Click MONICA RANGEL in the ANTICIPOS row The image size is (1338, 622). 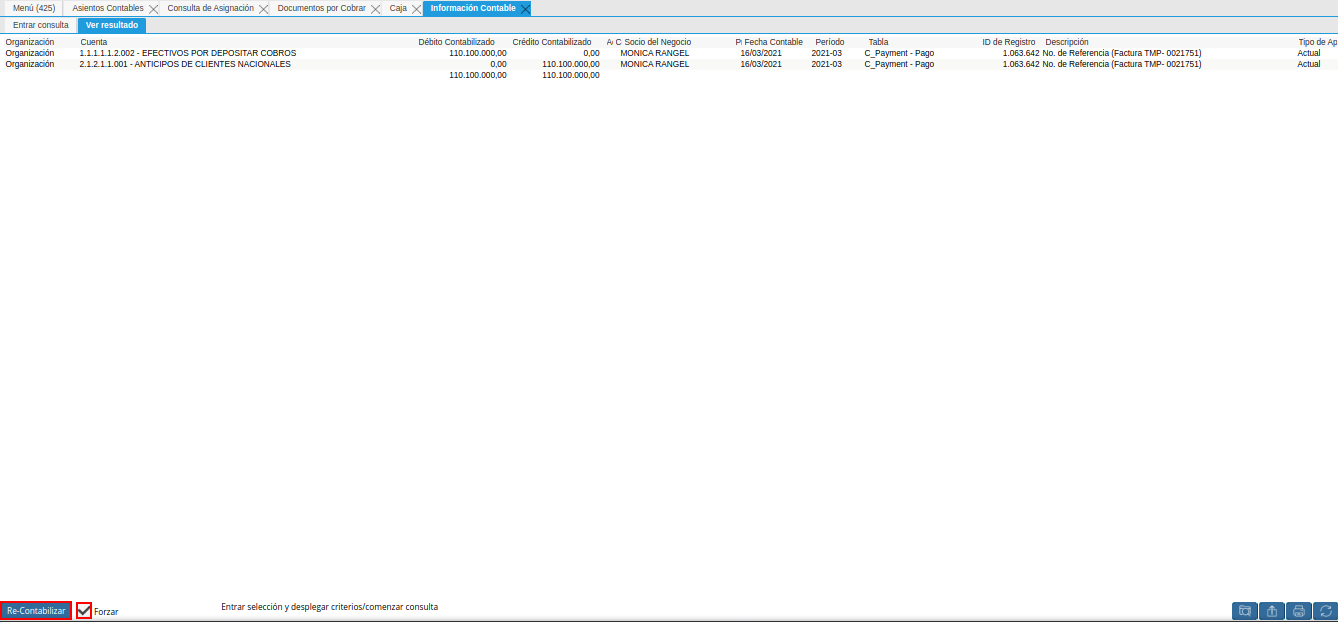click(x=654, y=64)
